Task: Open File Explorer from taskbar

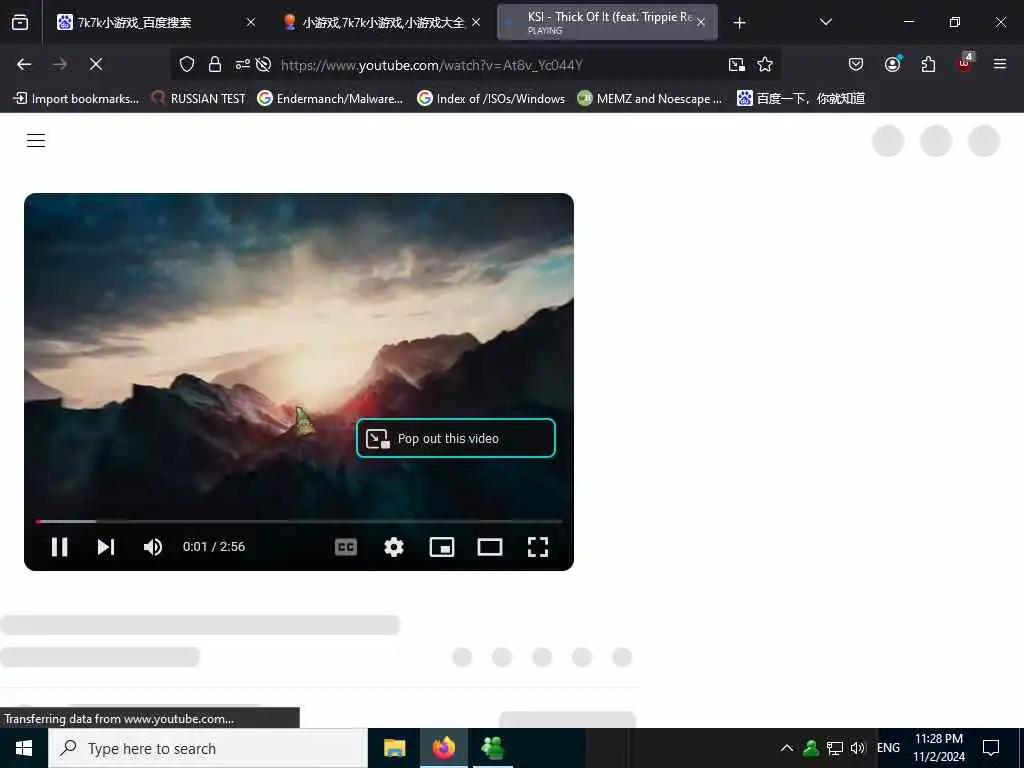Action: tap(394, 748)
